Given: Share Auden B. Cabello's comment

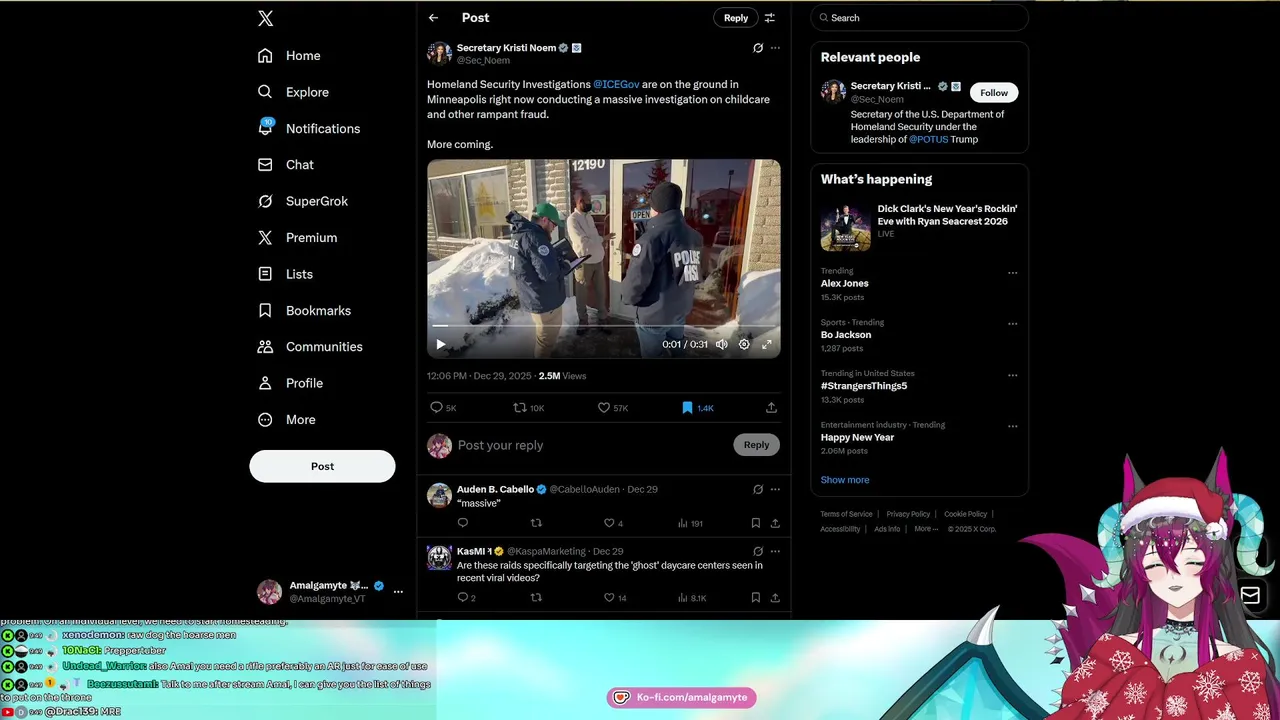Looking at the screenshot, I should tap(775, 523).
